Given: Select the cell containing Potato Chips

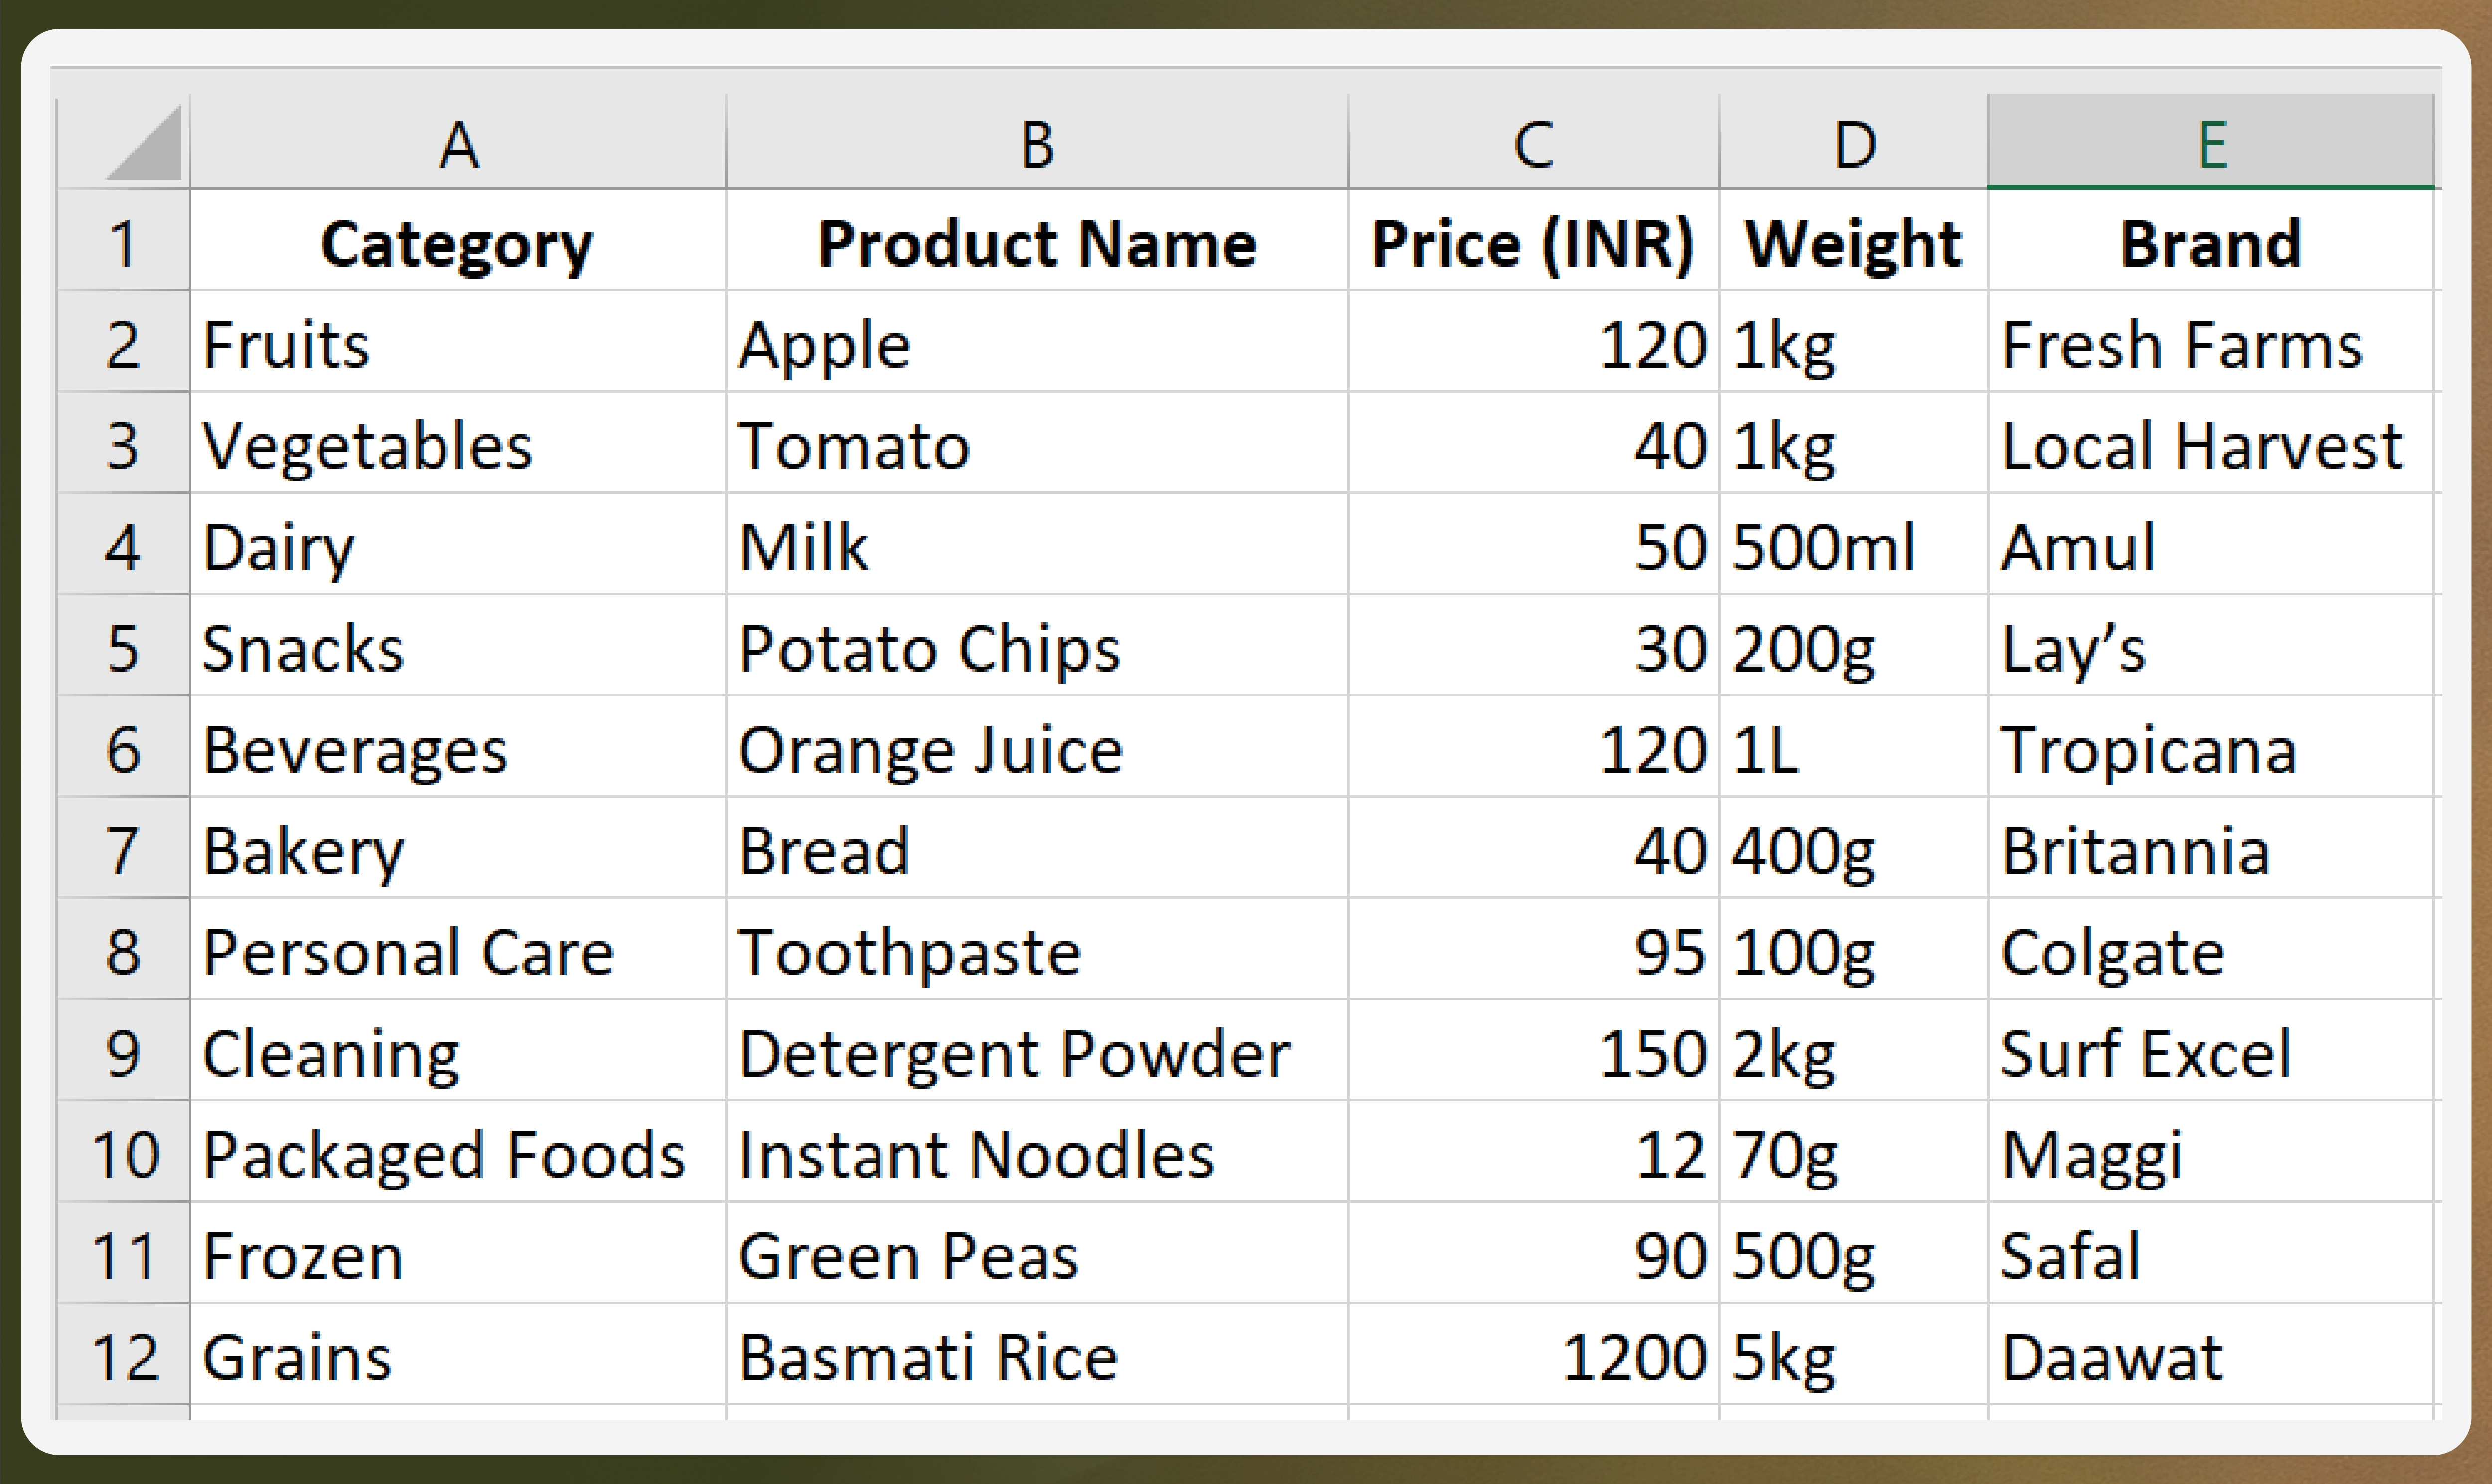Looking at the screenshot, I should click(x=1037, y=646).
